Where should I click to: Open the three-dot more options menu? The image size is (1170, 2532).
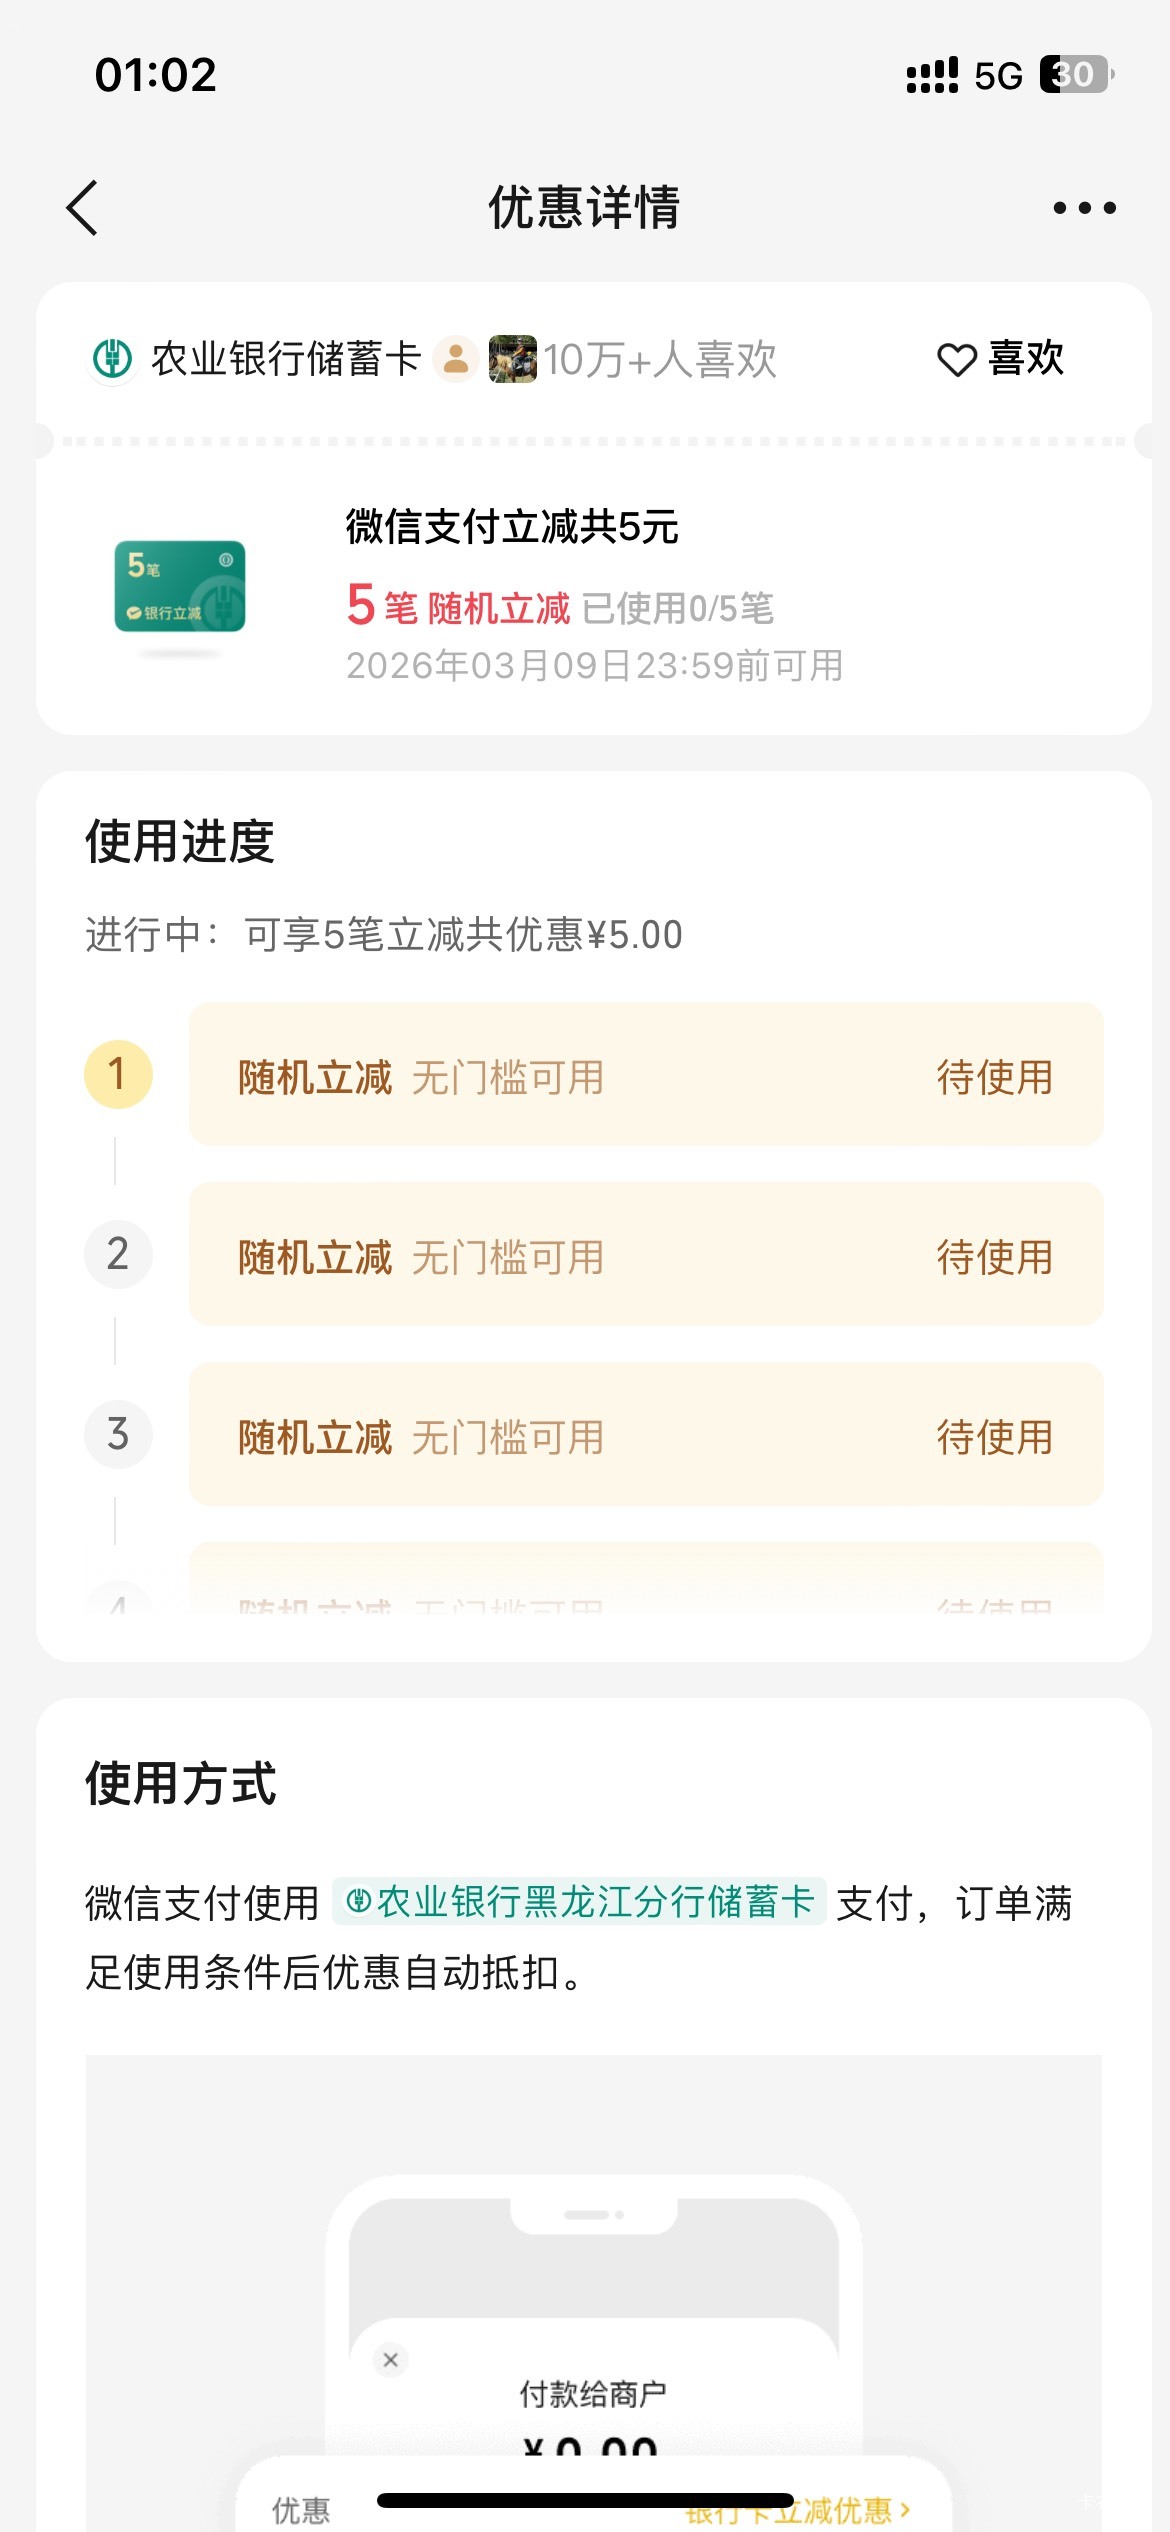pos(1084,208)
